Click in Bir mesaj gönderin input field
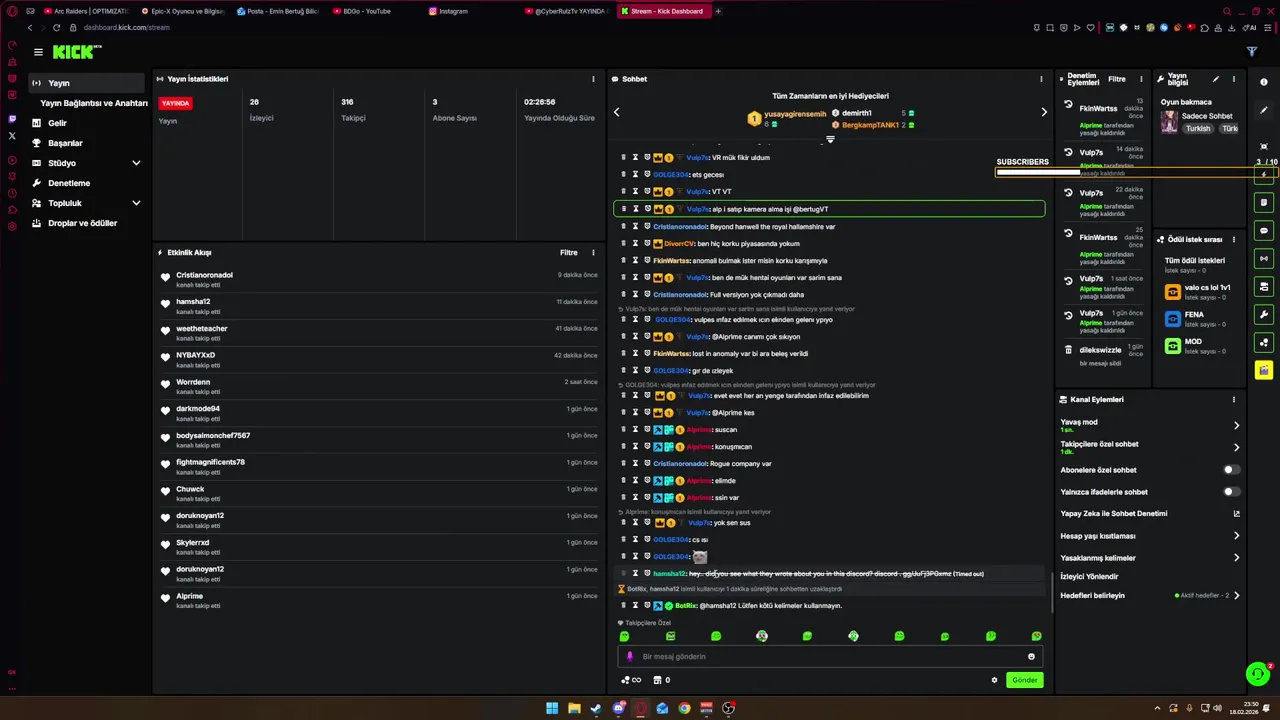Viewport: 1280px width, 720px height. pyautogui.click(x=830, y=657)
